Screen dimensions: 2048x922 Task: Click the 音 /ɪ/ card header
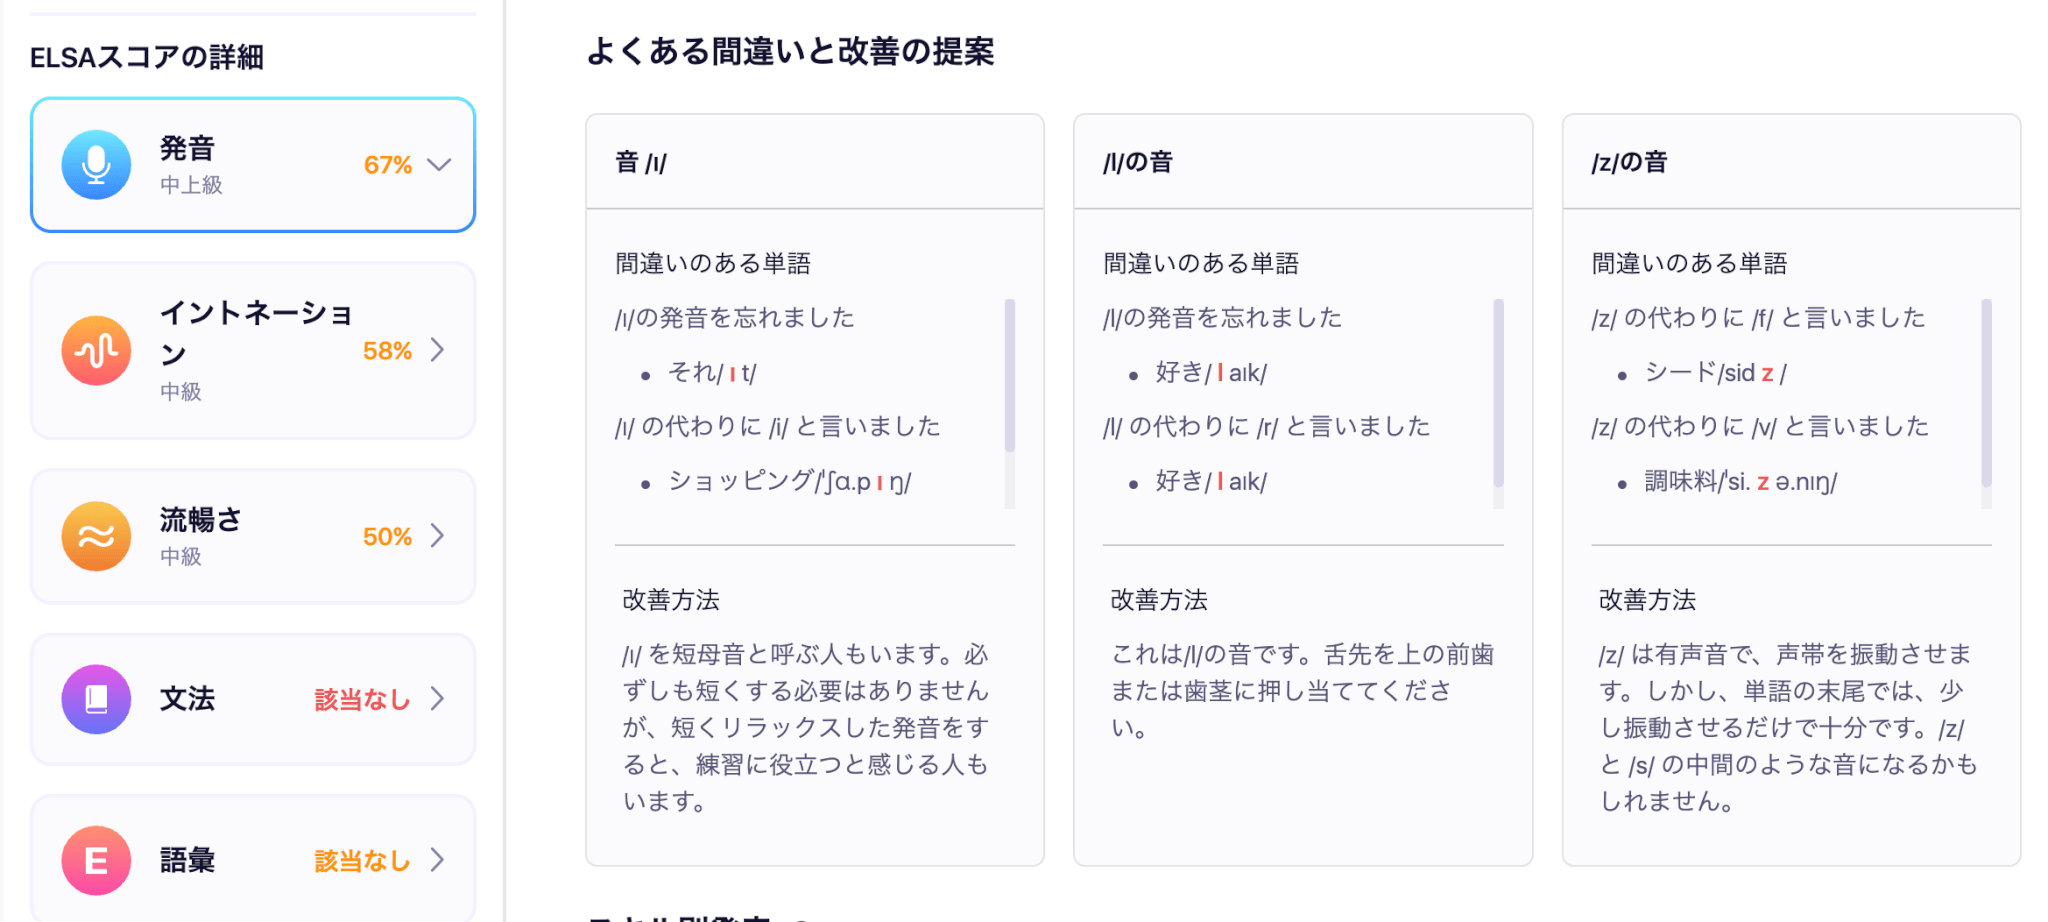click(x=815, y=162)
